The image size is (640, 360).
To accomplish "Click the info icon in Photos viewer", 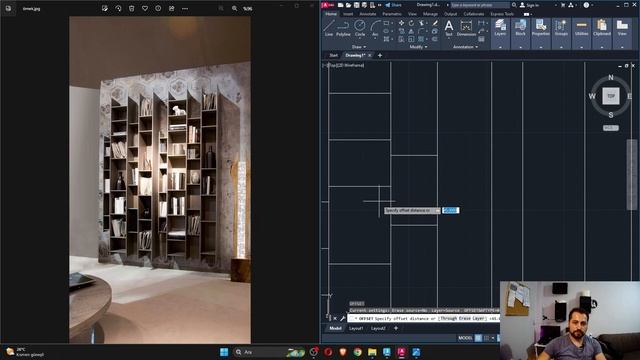I will (158, 8).
